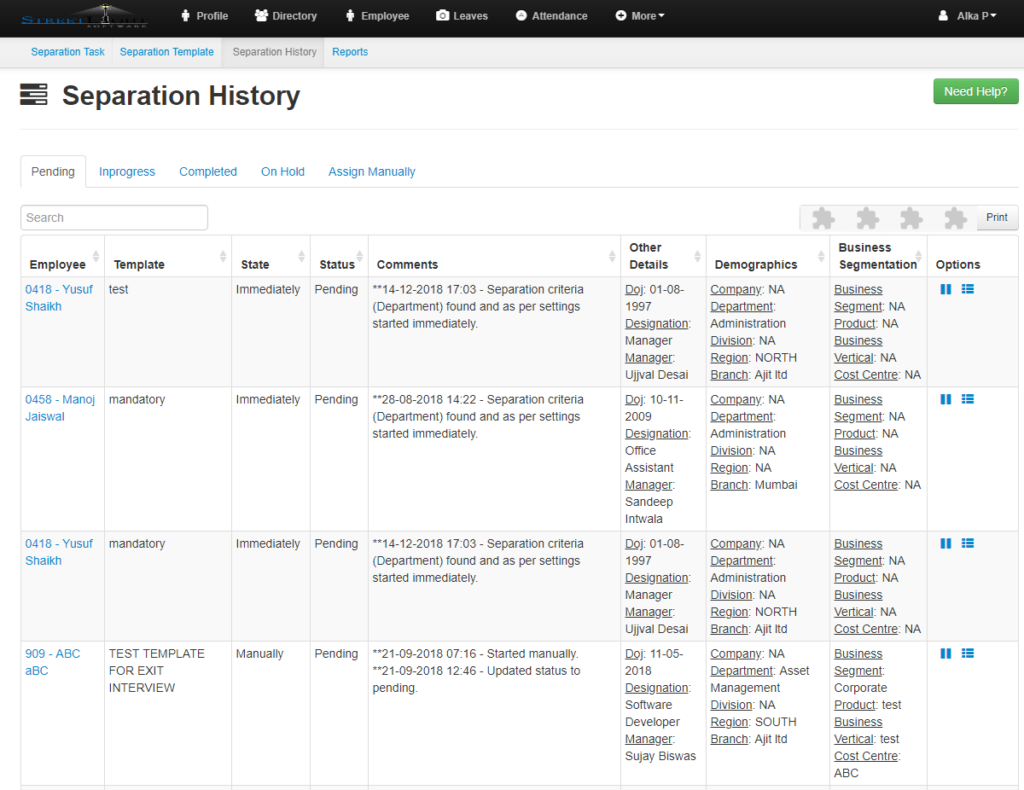This screenshot has height=790, width=1024.
Task: Click the first puzzle-piece icon near Print
Action: [822, 217]
